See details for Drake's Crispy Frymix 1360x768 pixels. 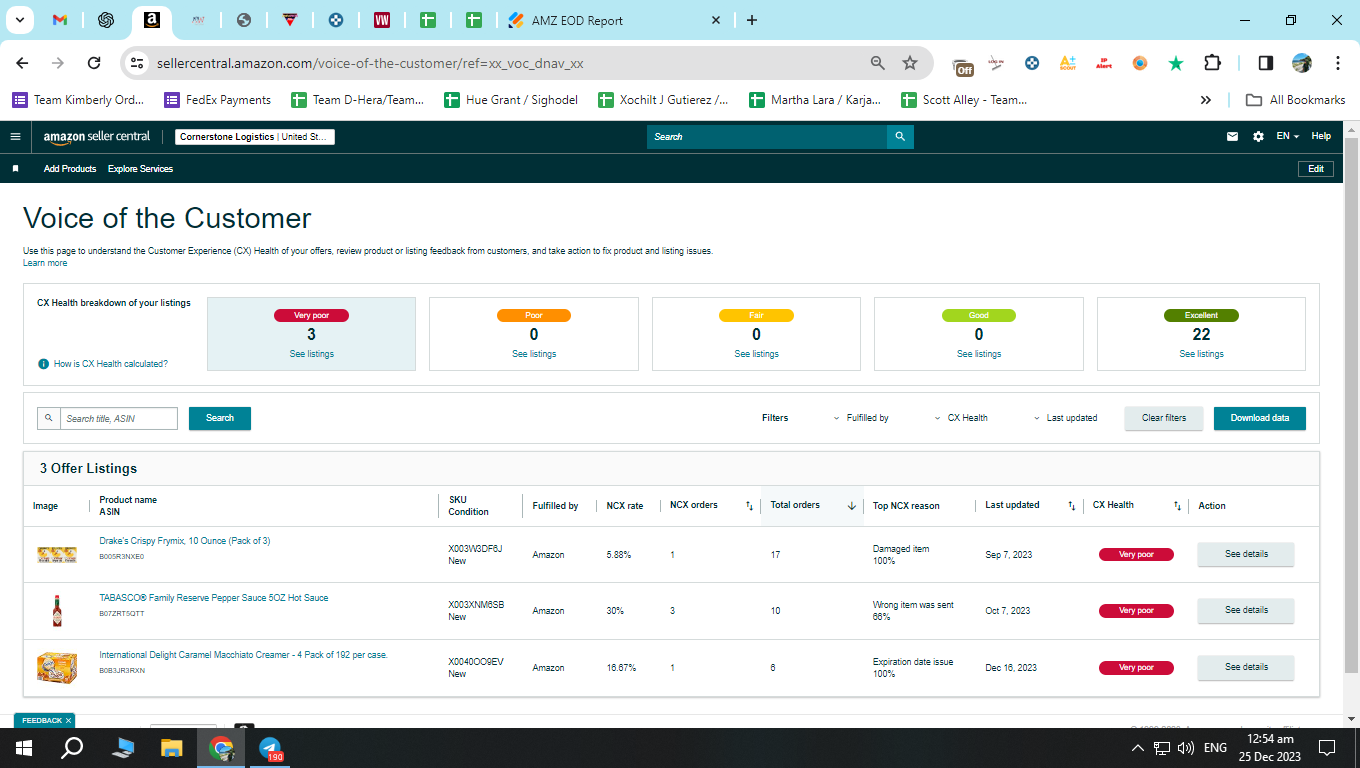(x=1246, y=554)
